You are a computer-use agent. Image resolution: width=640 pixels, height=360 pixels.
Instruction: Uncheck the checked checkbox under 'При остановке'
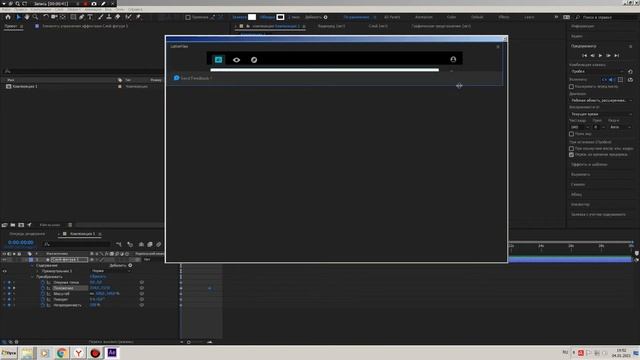[571, 155]
